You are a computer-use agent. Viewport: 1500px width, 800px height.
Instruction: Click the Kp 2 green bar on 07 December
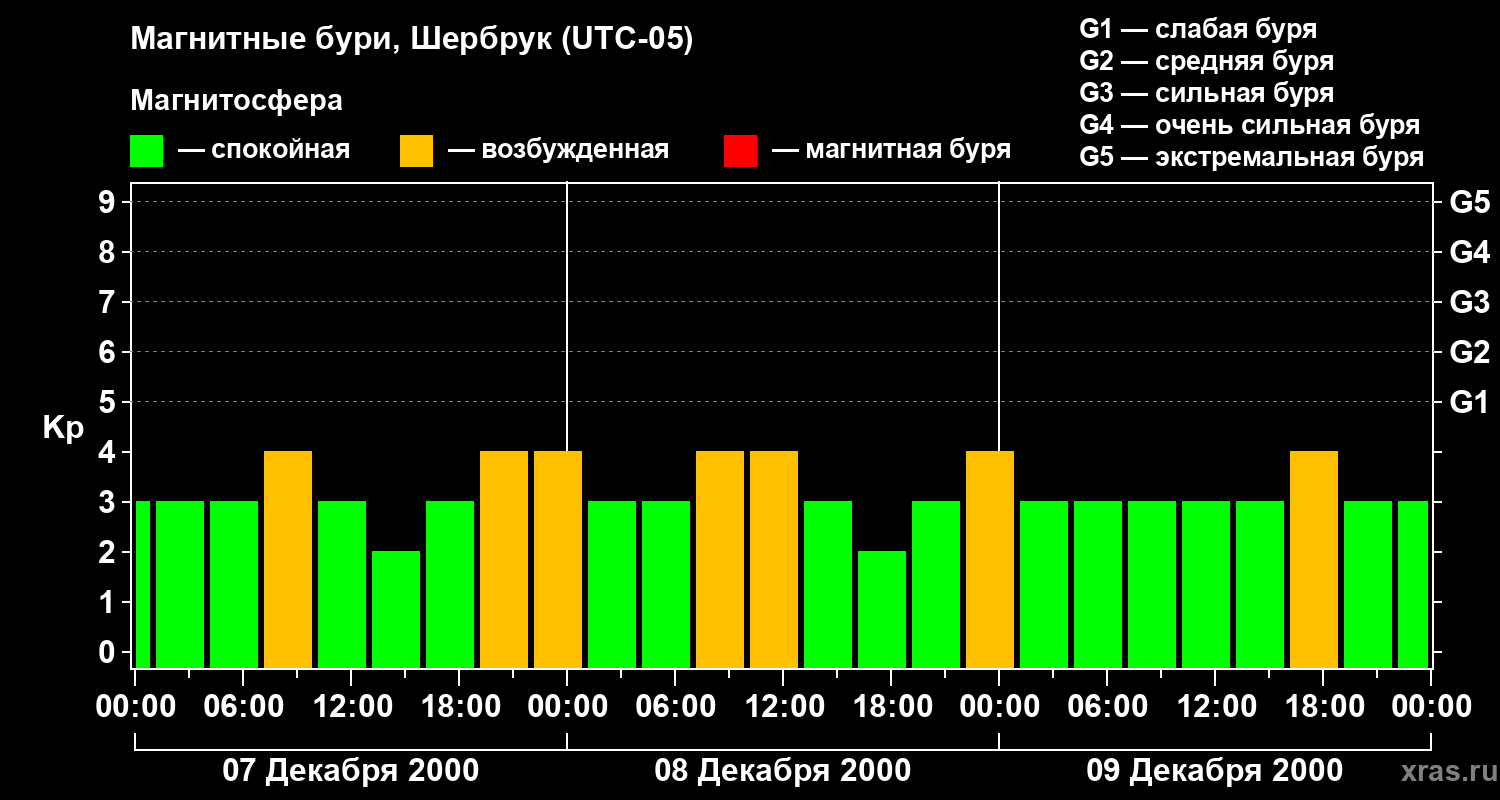396,609
